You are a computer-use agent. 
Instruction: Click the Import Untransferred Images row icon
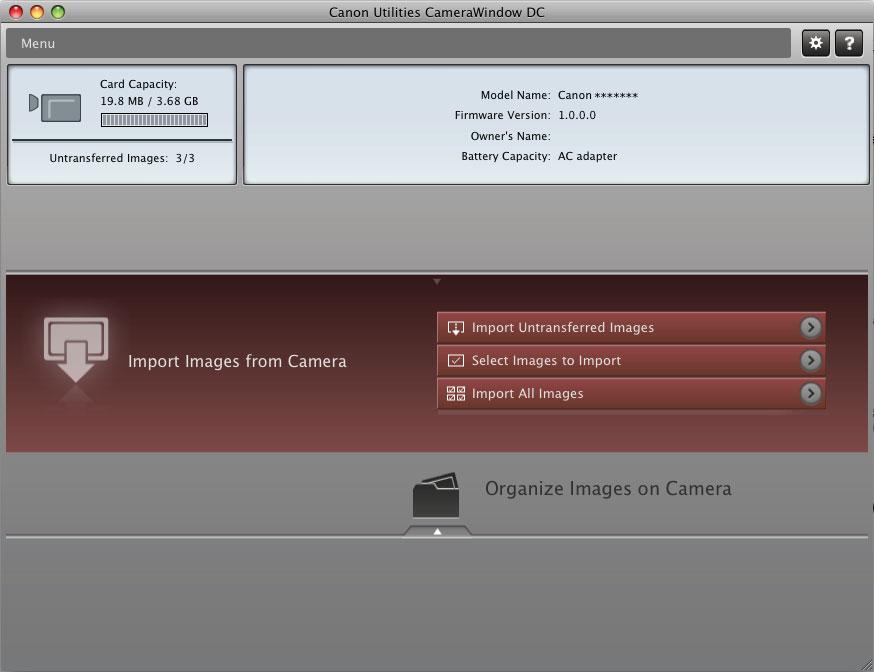[x=455, y=328]
